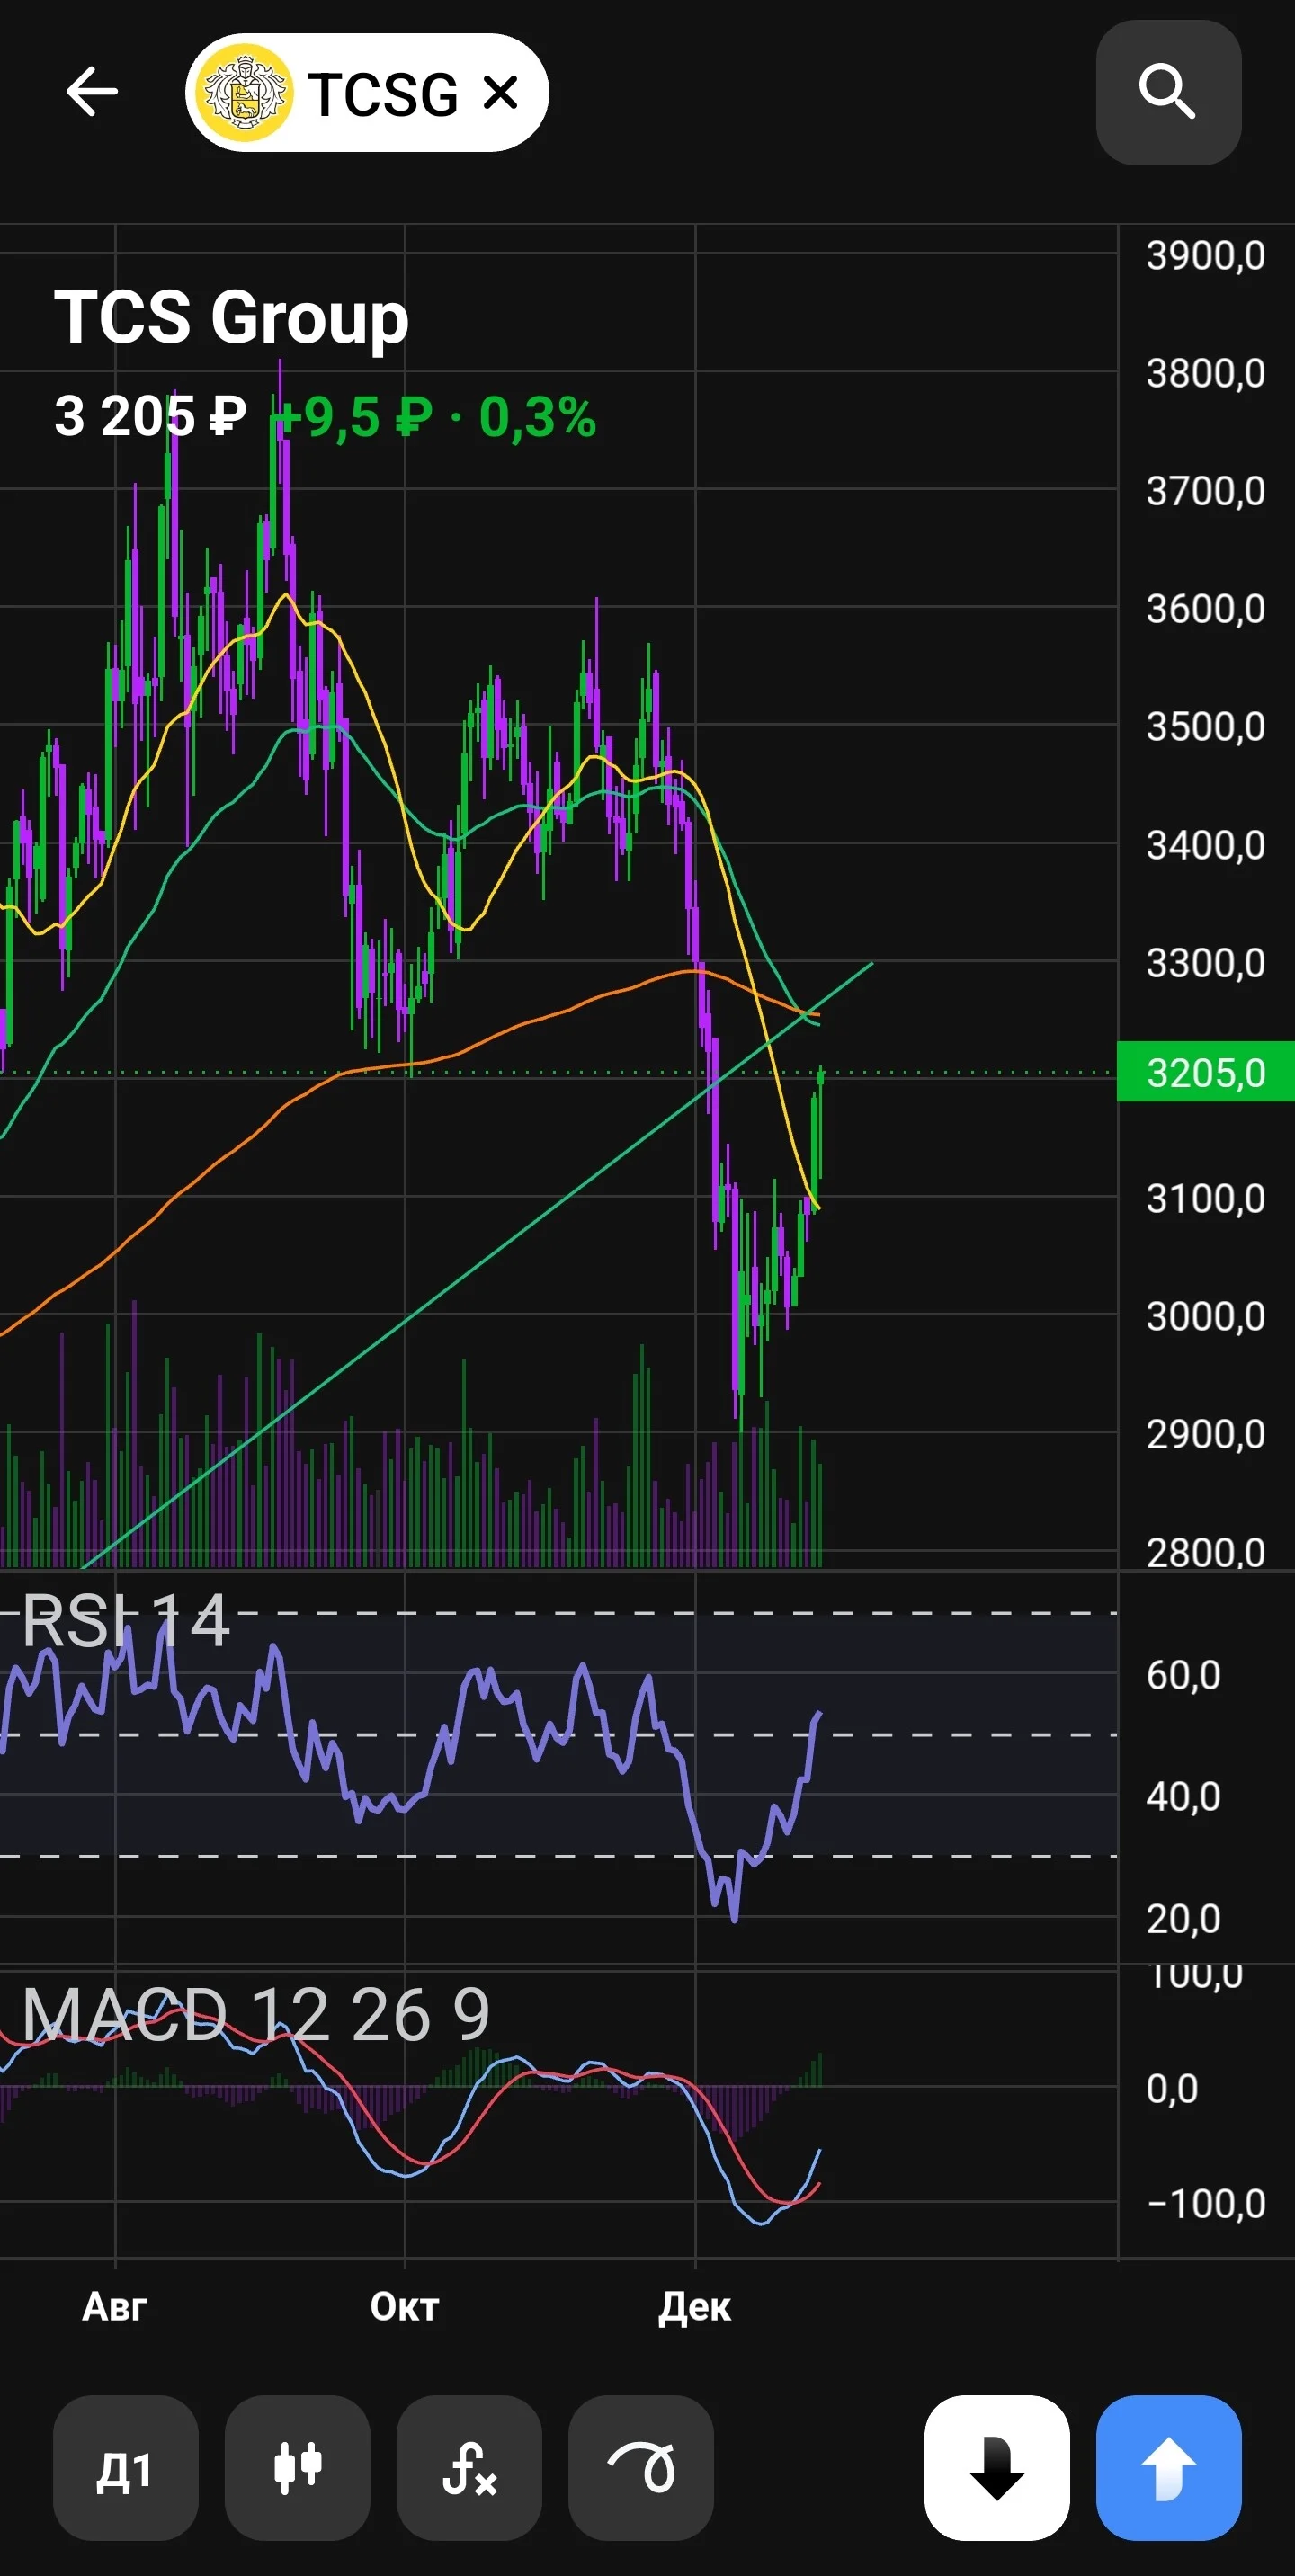Screen dimensions: 1295x2576
Task: Open the Д1 timeframe selector
Action: pyautogui.click(x=125, y=2468)
